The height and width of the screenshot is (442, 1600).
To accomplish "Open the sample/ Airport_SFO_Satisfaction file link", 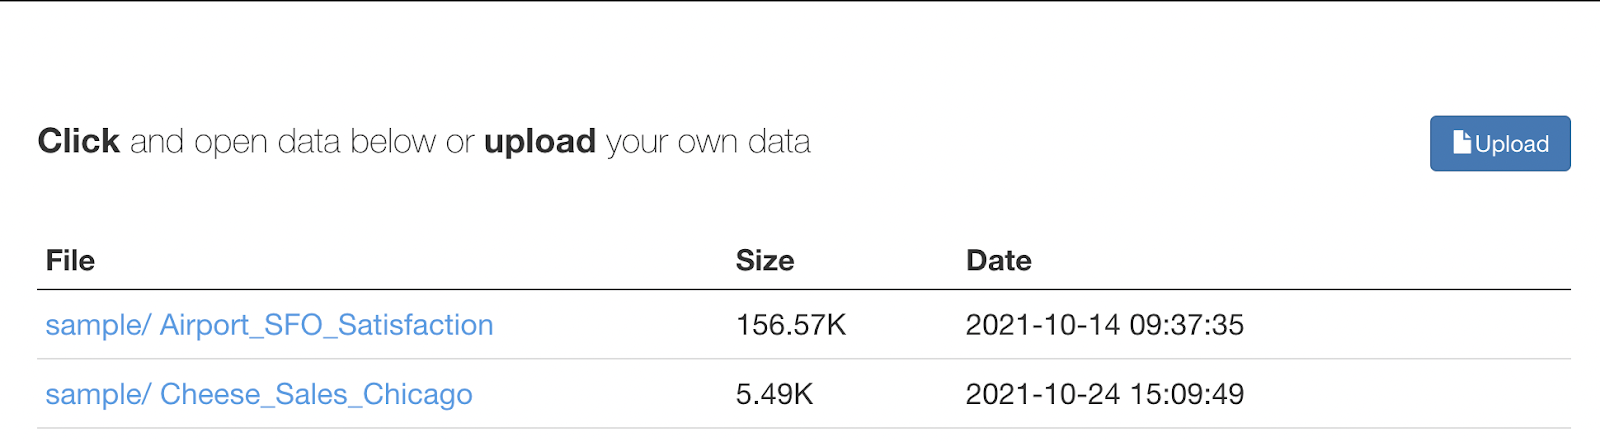I will pos(269,325).
